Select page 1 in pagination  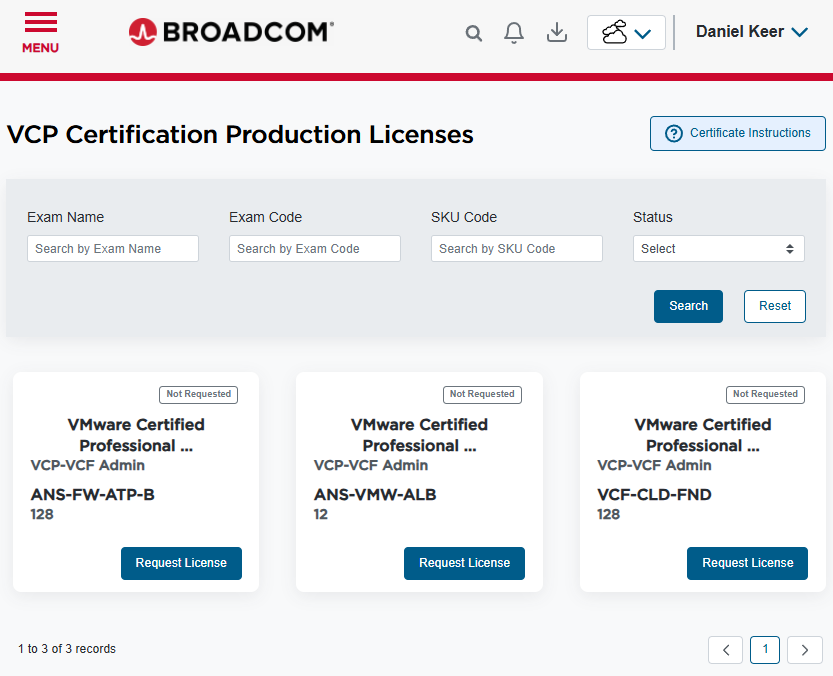click(765, 649)
